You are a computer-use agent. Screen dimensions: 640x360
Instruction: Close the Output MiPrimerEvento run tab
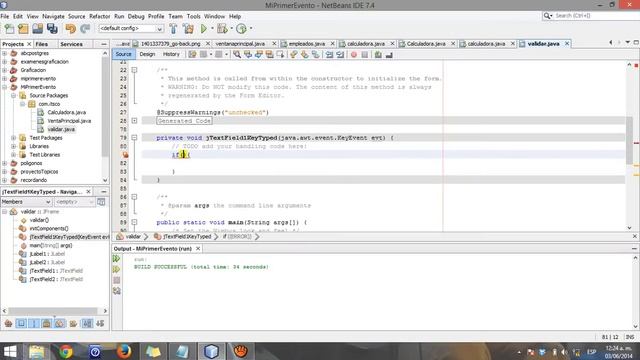(198, 249)
